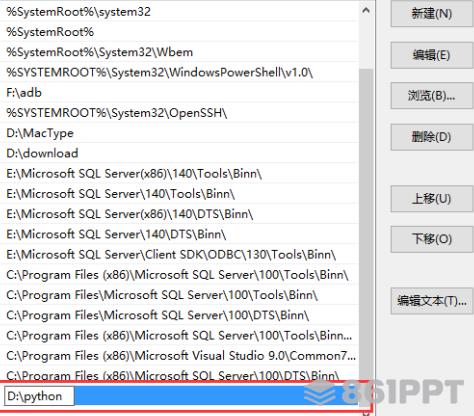Image resolution: width=474 pixels, height=416 pixels.
Task: Click the D:\python input field
Action: [x=39, y=396]
